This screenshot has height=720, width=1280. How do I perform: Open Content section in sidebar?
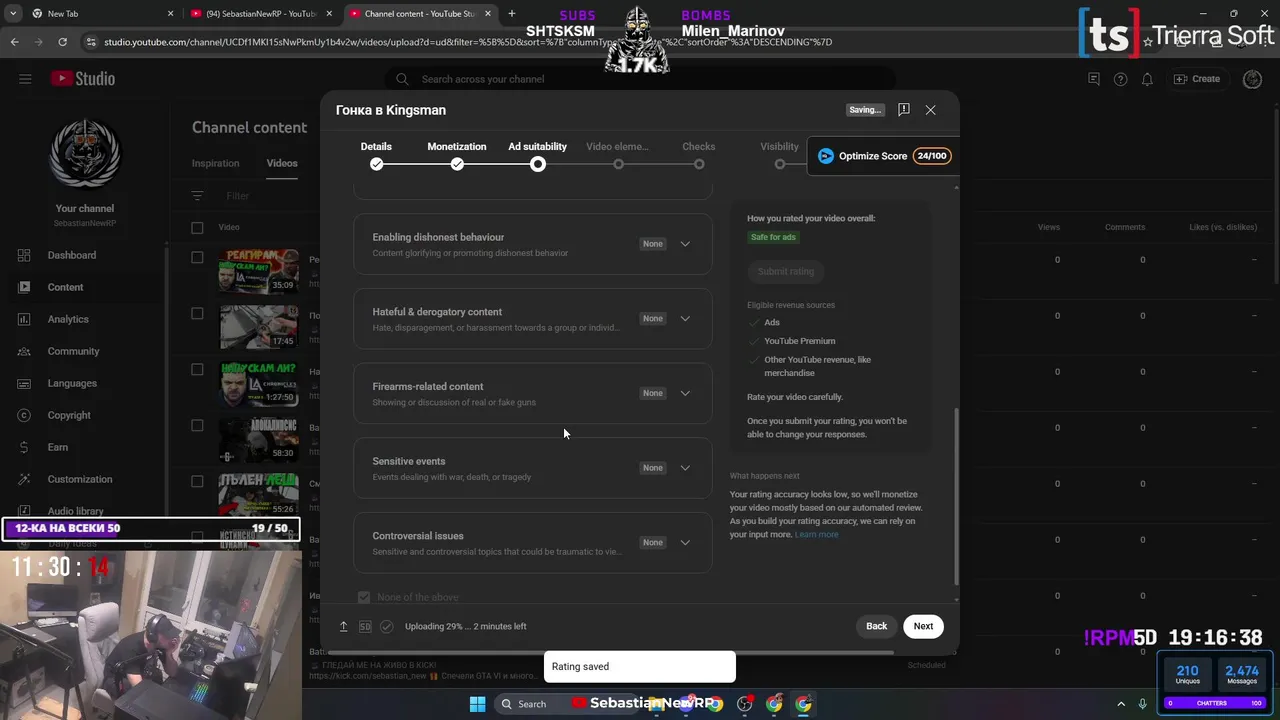65,287
